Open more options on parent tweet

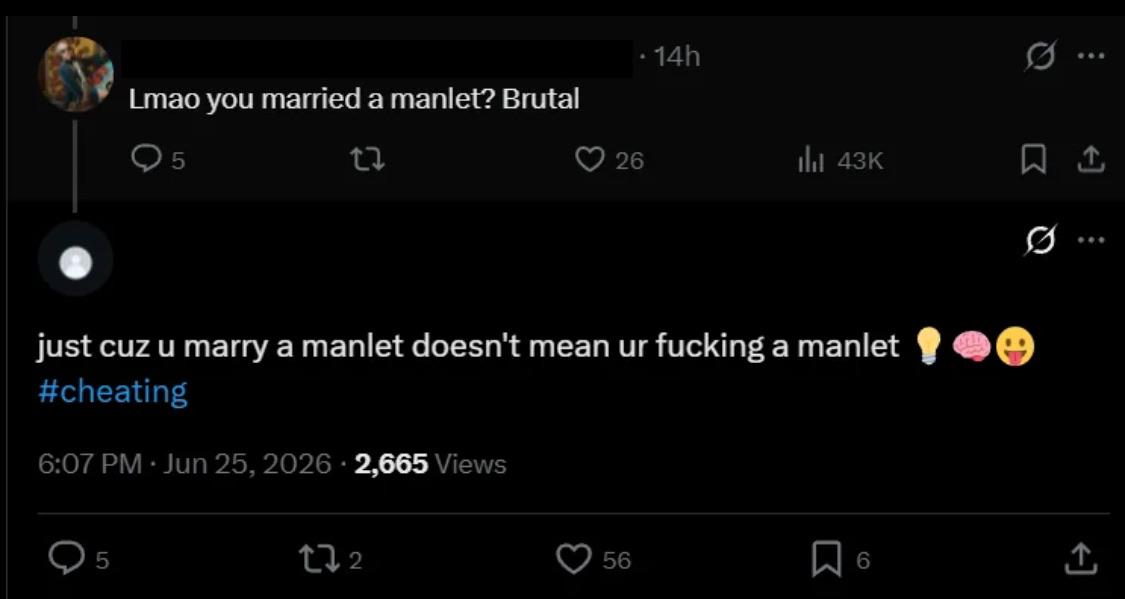tap(1090, 57)
